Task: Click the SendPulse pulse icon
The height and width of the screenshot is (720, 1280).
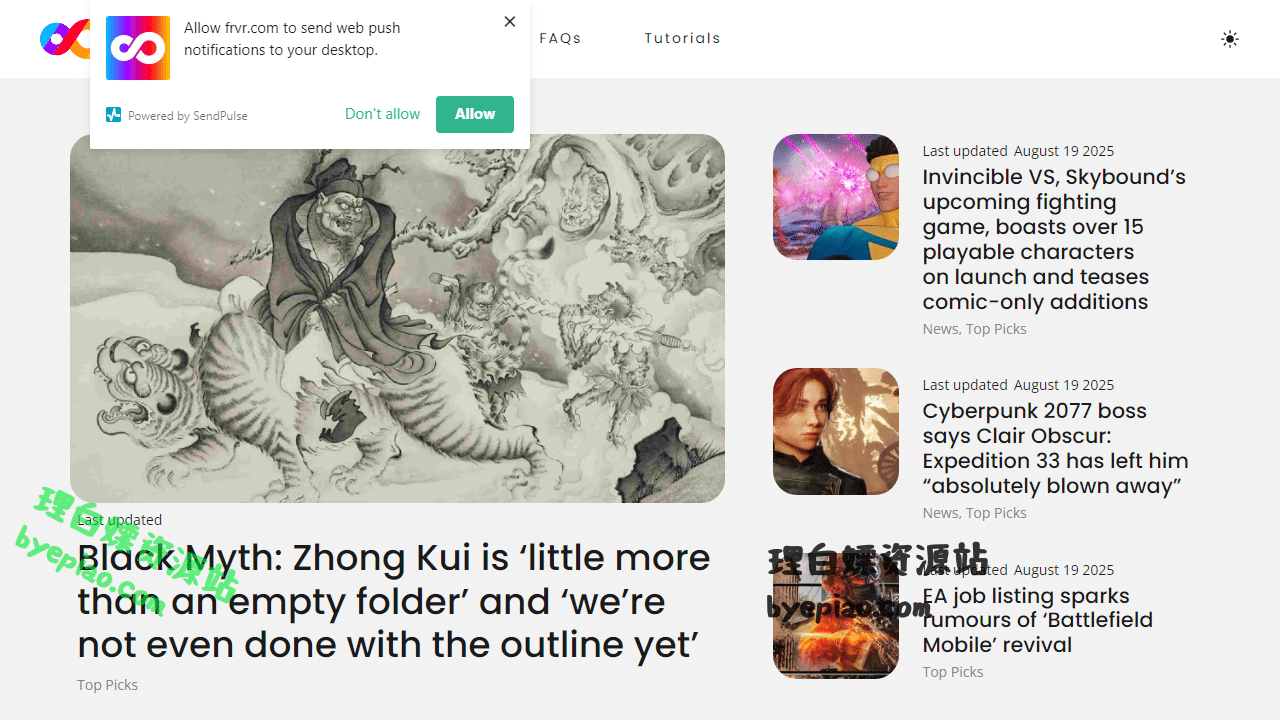Action: pyautogui.click(x=114, y=115)
